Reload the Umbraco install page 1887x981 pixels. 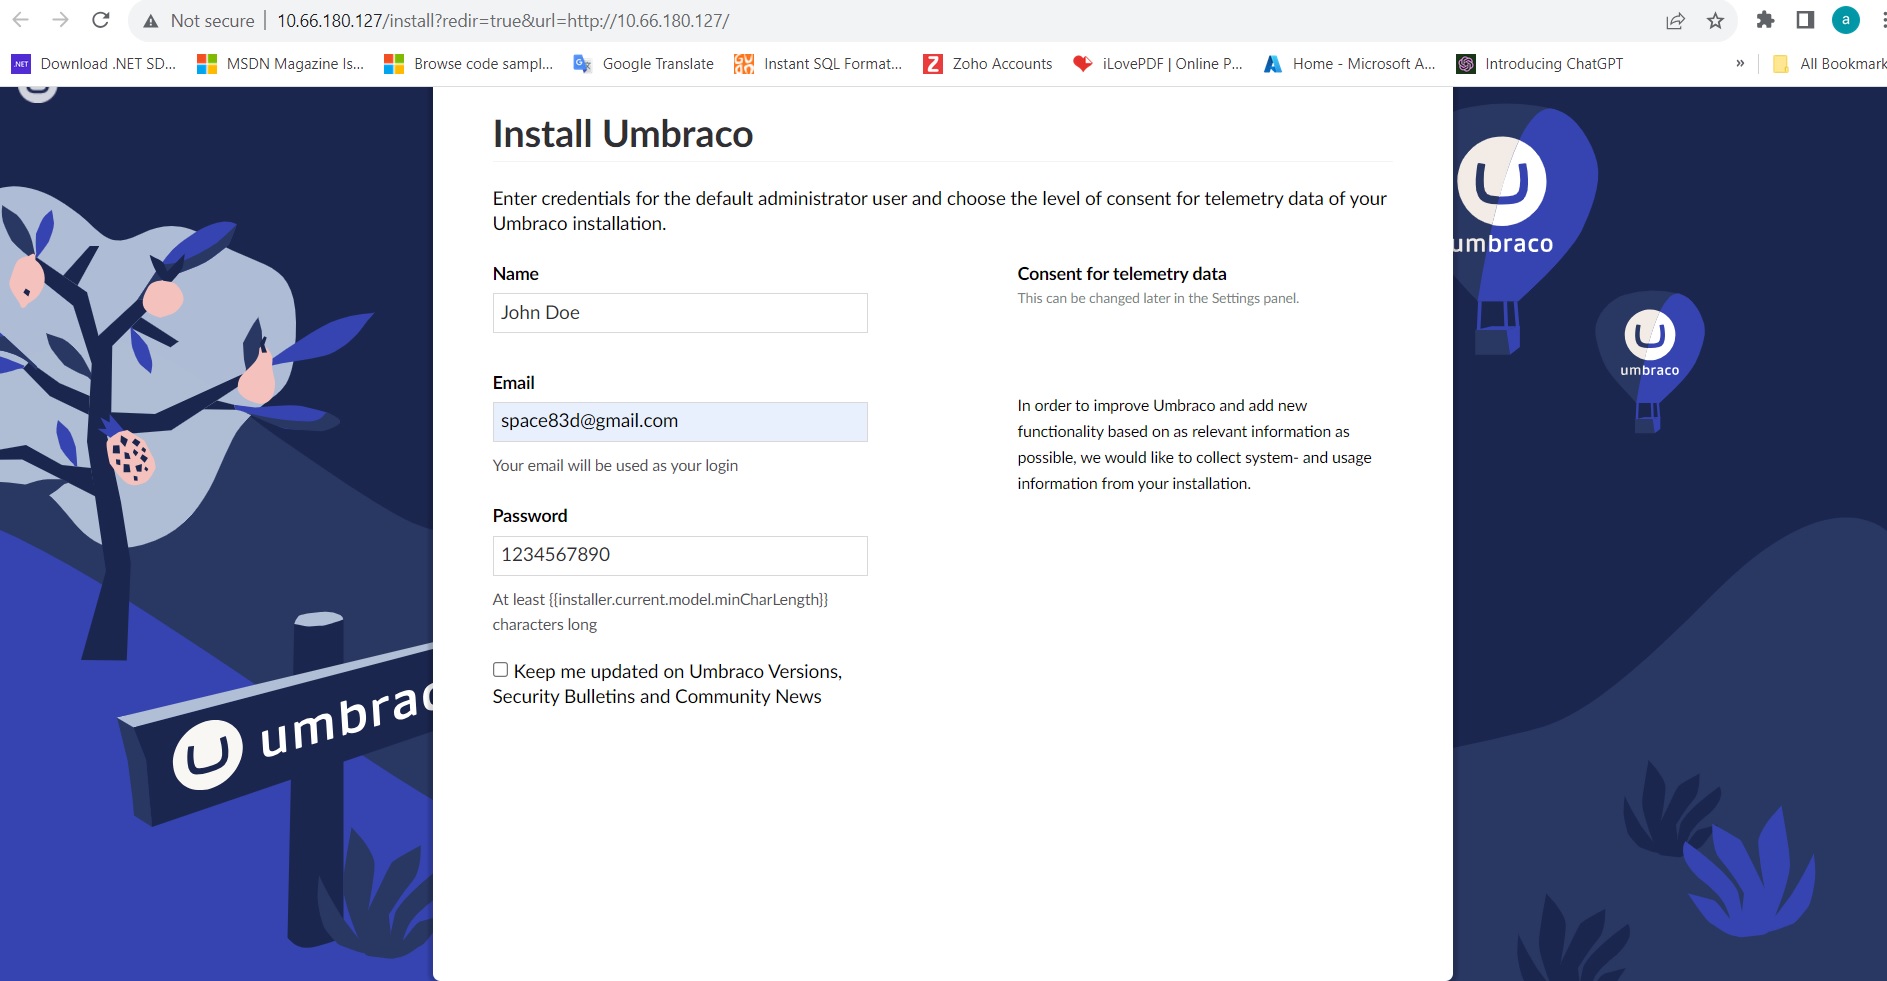[100, 20]
